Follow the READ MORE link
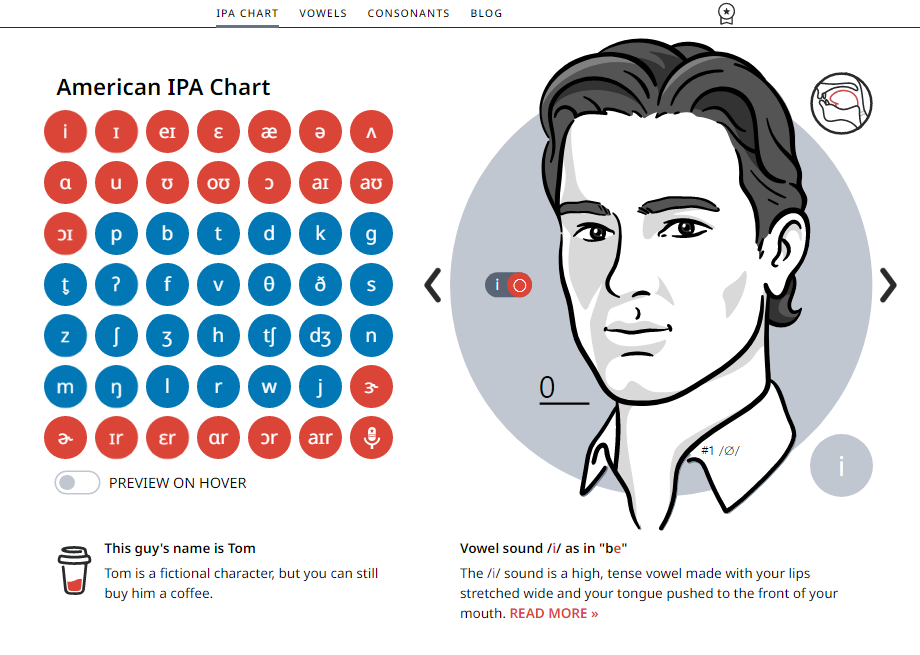Viewport: 920px width, 655px height. 554,613
